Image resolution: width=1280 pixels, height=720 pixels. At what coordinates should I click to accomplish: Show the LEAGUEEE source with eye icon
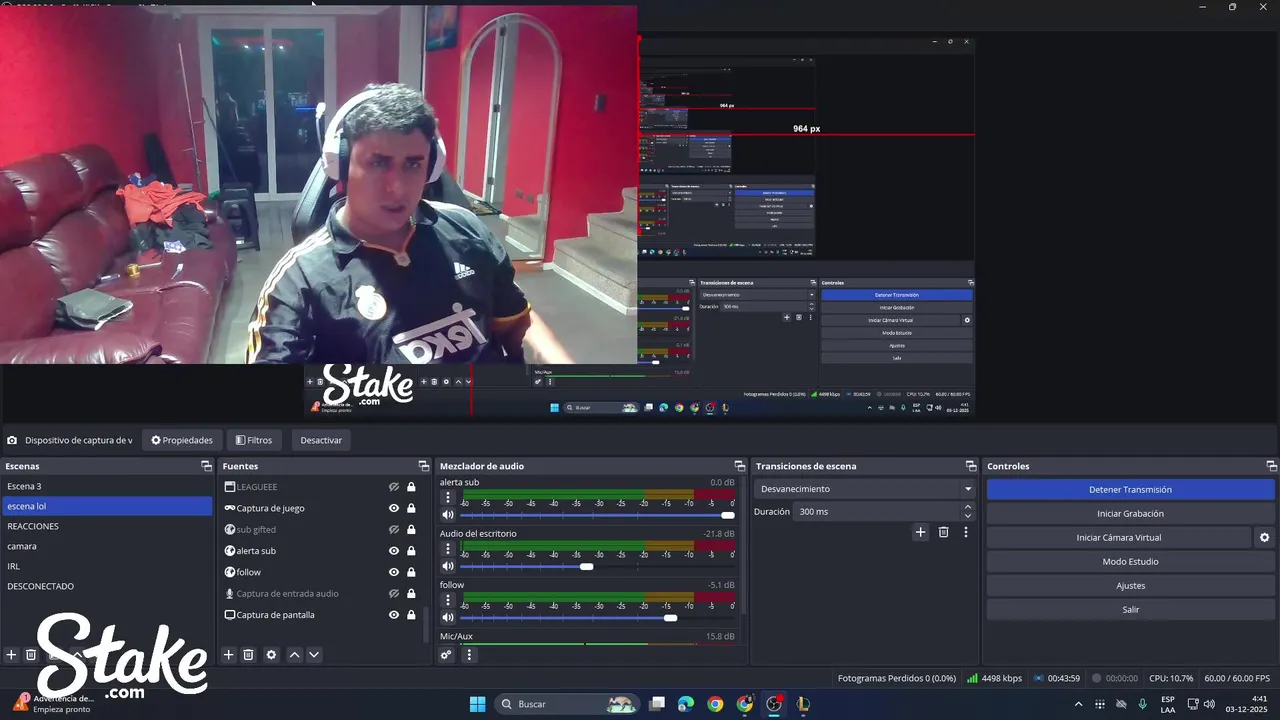(x=394, y=487)
